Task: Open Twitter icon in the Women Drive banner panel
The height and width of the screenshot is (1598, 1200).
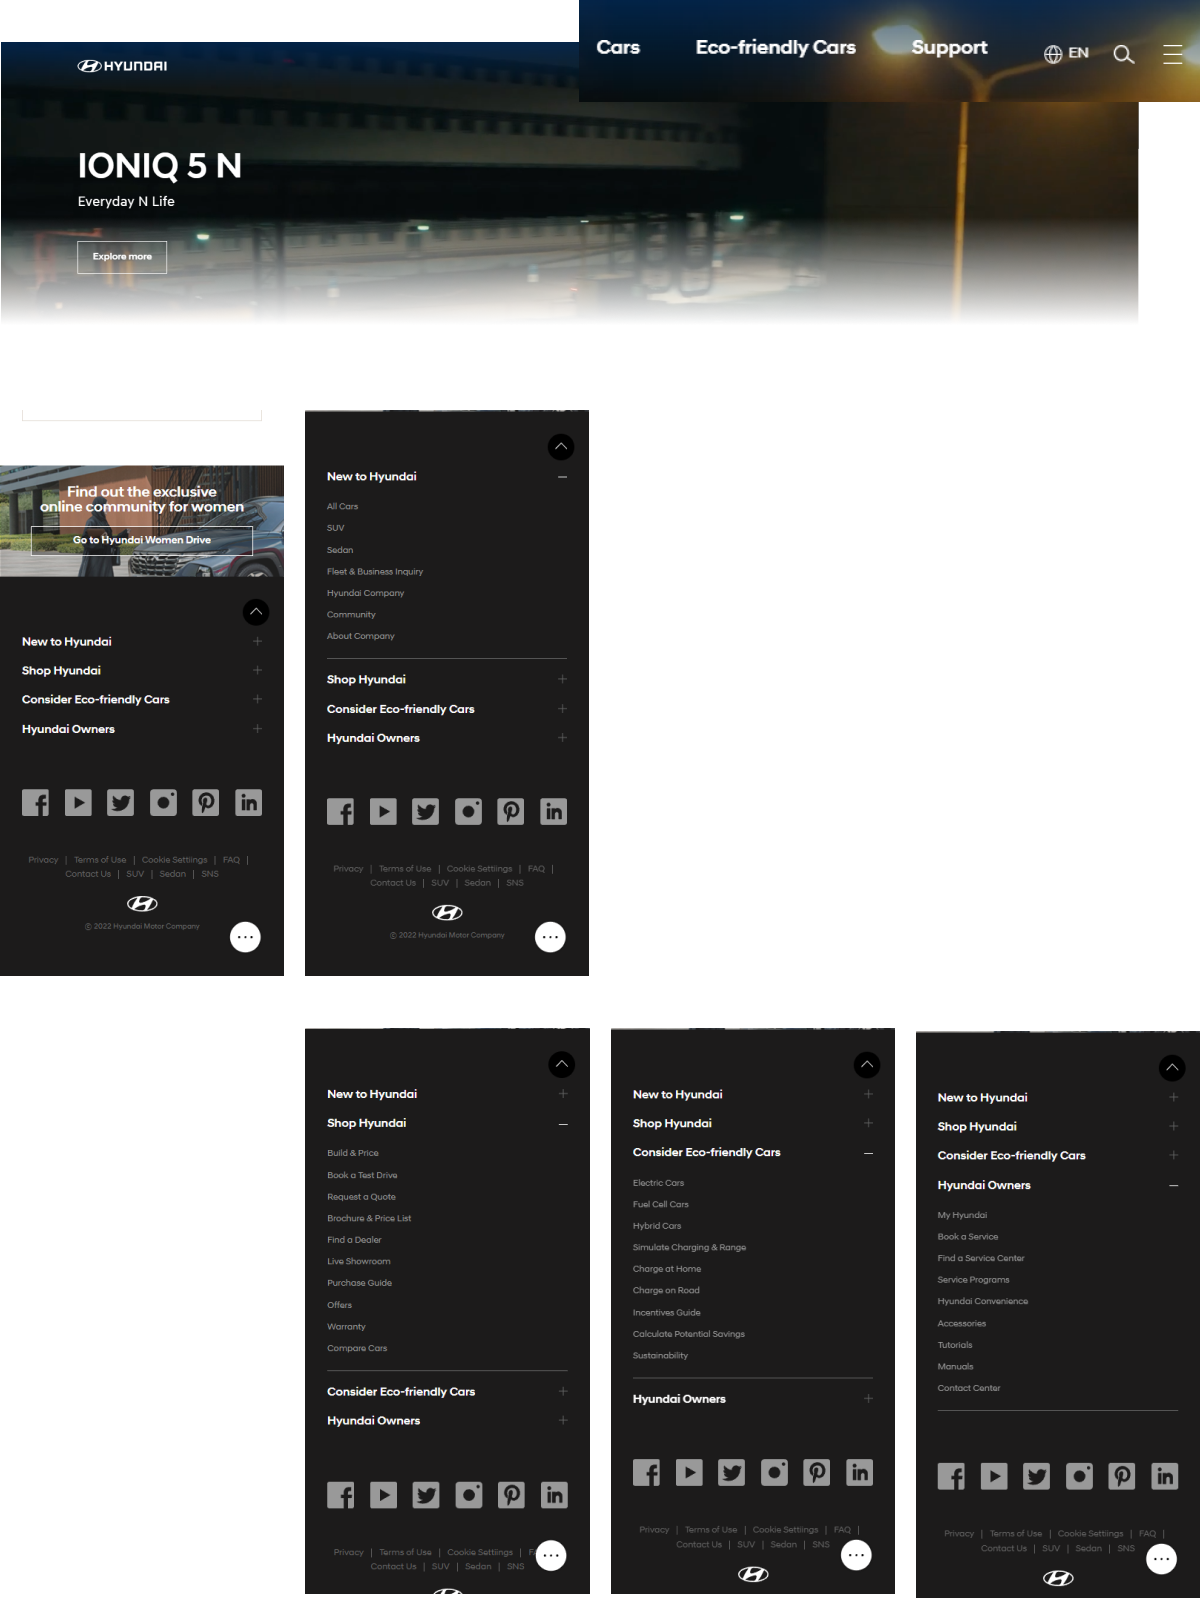Action: click(121, 802)
